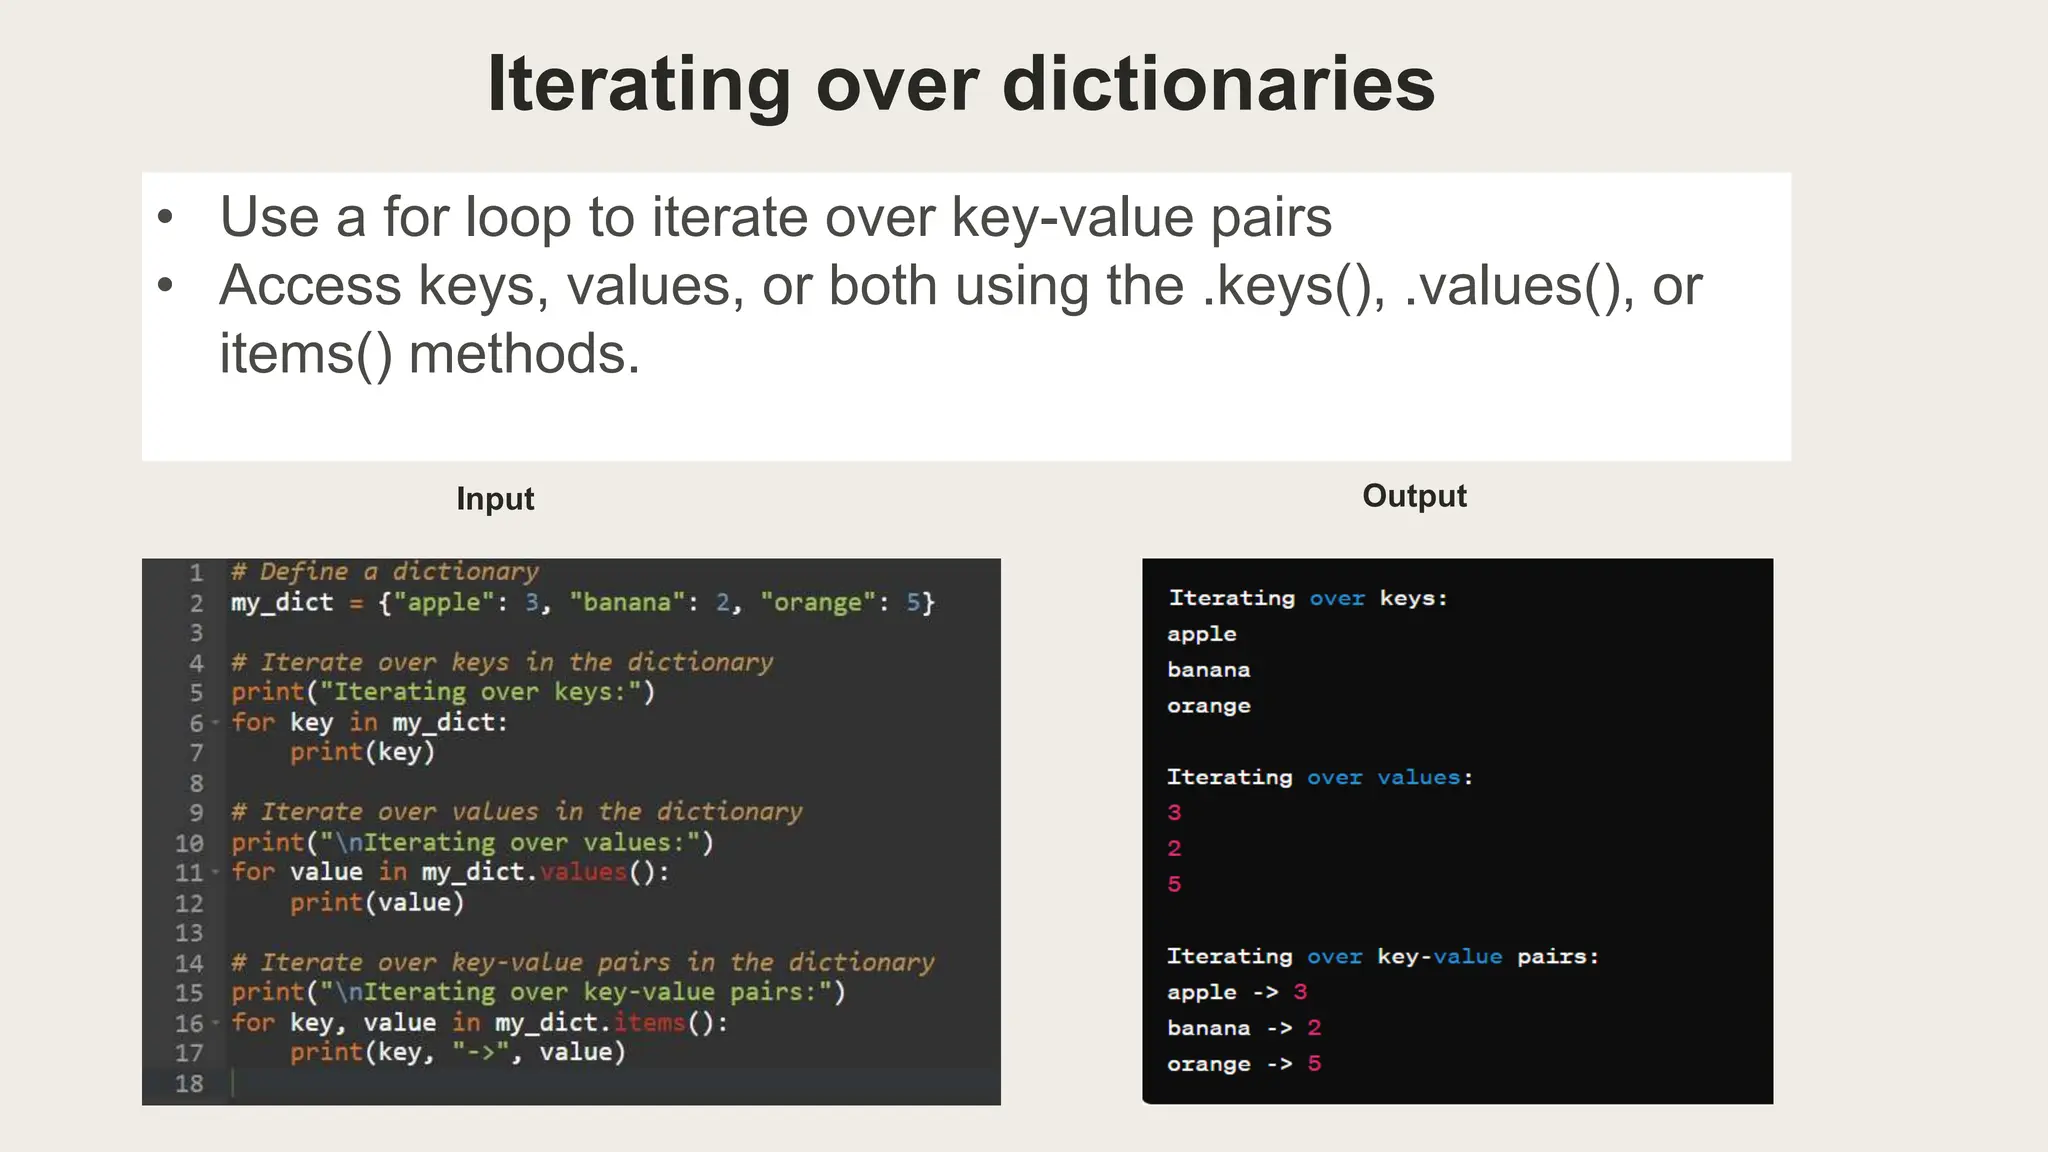Click the '# Define a dictionary' comment

[x=385, y=572]
